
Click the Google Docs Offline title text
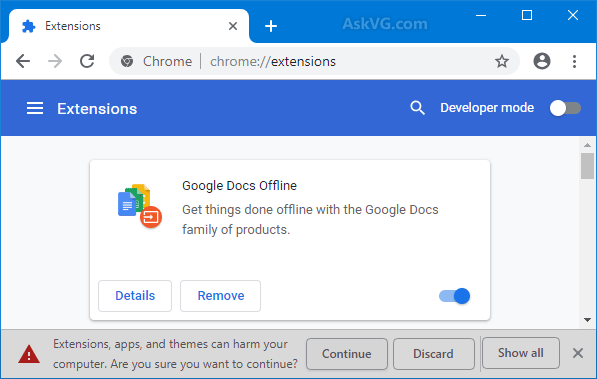pyautogui.click(x=239, y=186)
